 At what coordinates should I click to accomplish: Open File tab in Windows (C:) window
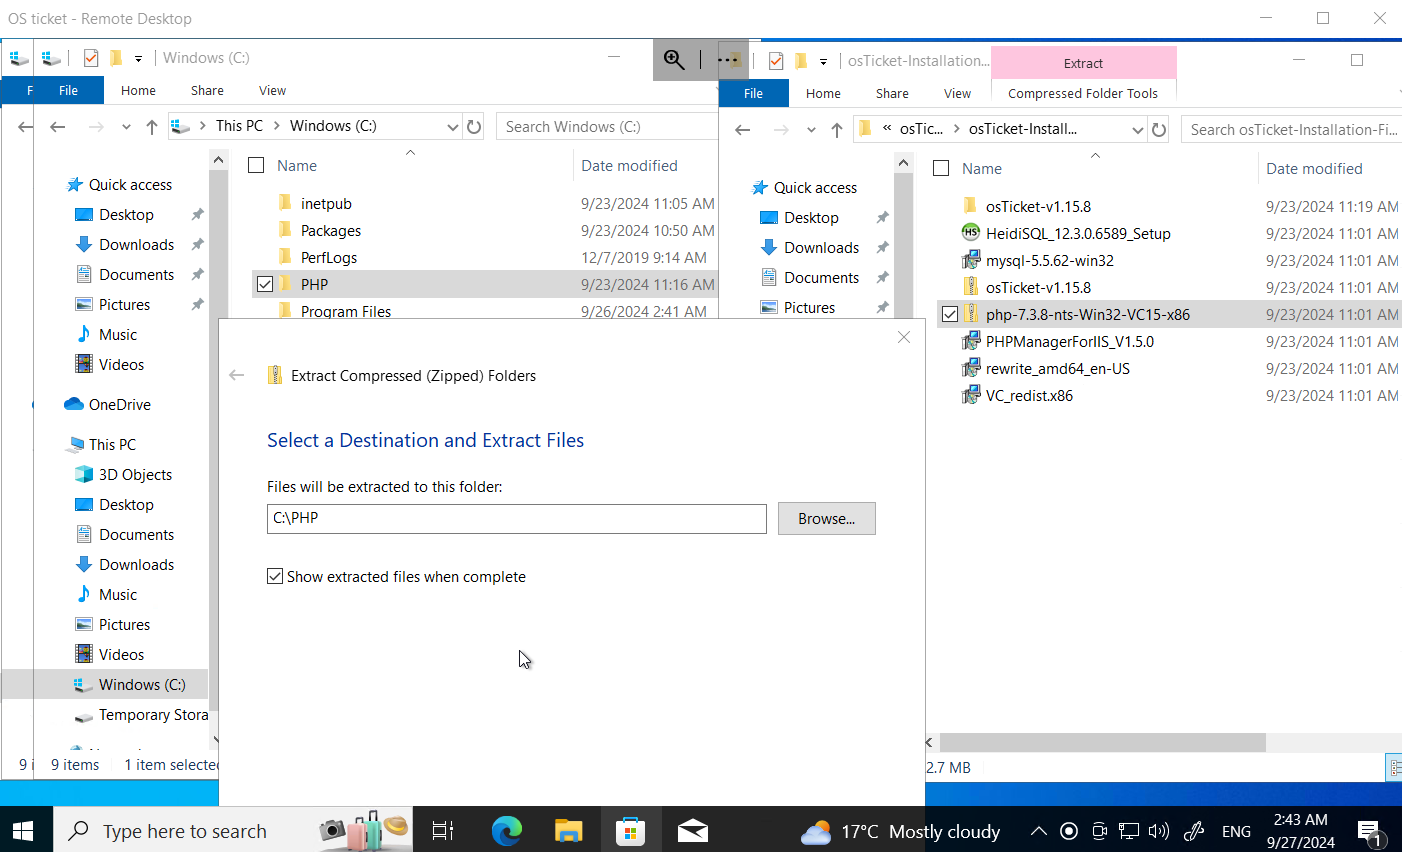(68, 90)
